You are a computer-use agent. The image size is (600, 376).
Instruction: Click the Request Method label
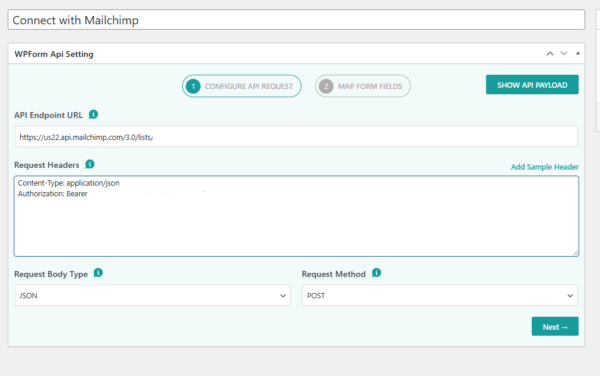[x=334, y=274]
